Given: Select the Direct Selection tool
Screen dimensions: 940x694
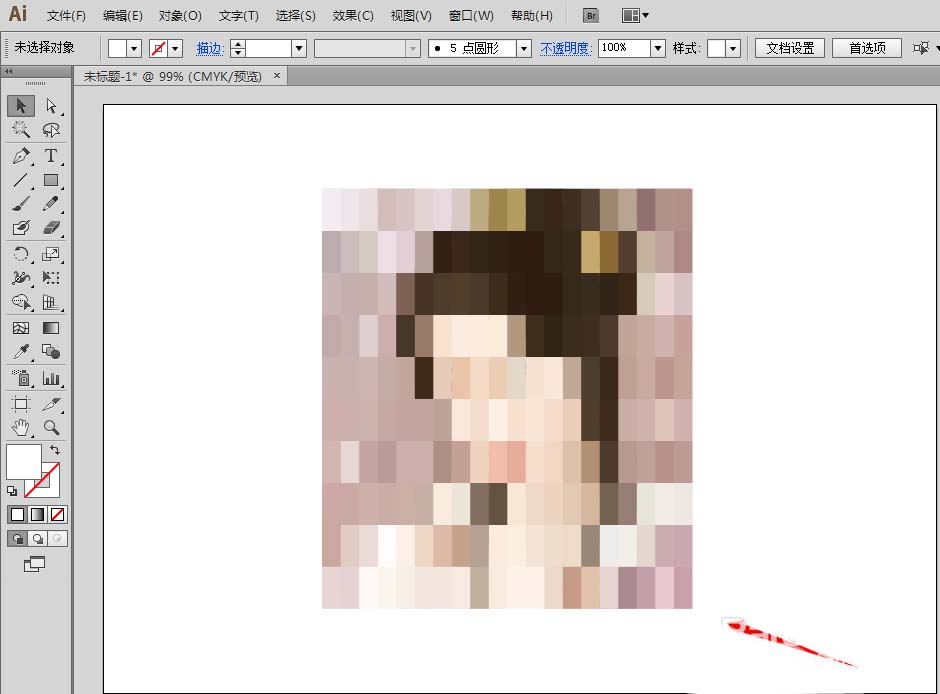Looking at the screenshot, I should [51, 106].
